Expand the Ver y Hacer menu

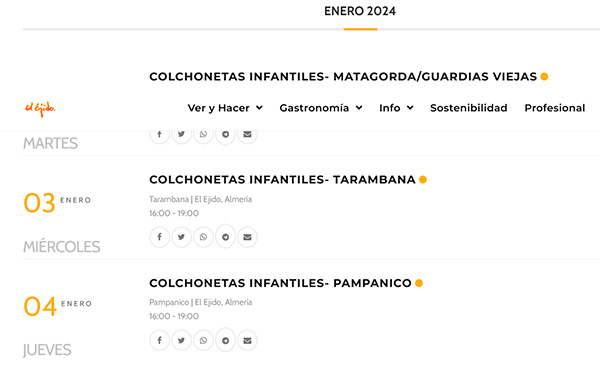(225, 108)
